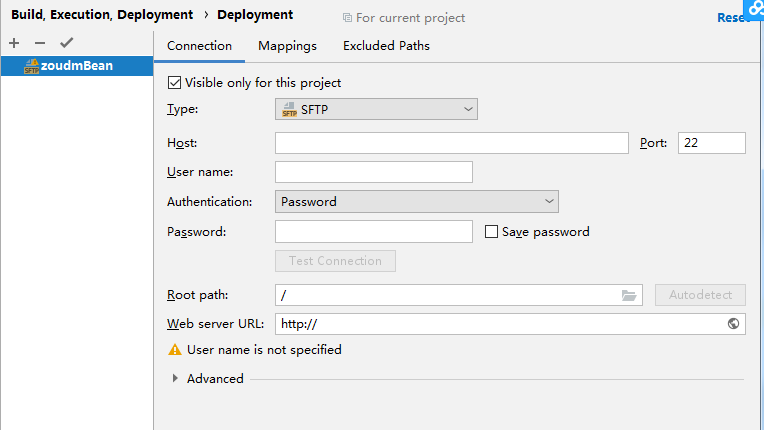Toggle Visible only for this project checkbox
The image size is (764, 430).
coord(175,83)
